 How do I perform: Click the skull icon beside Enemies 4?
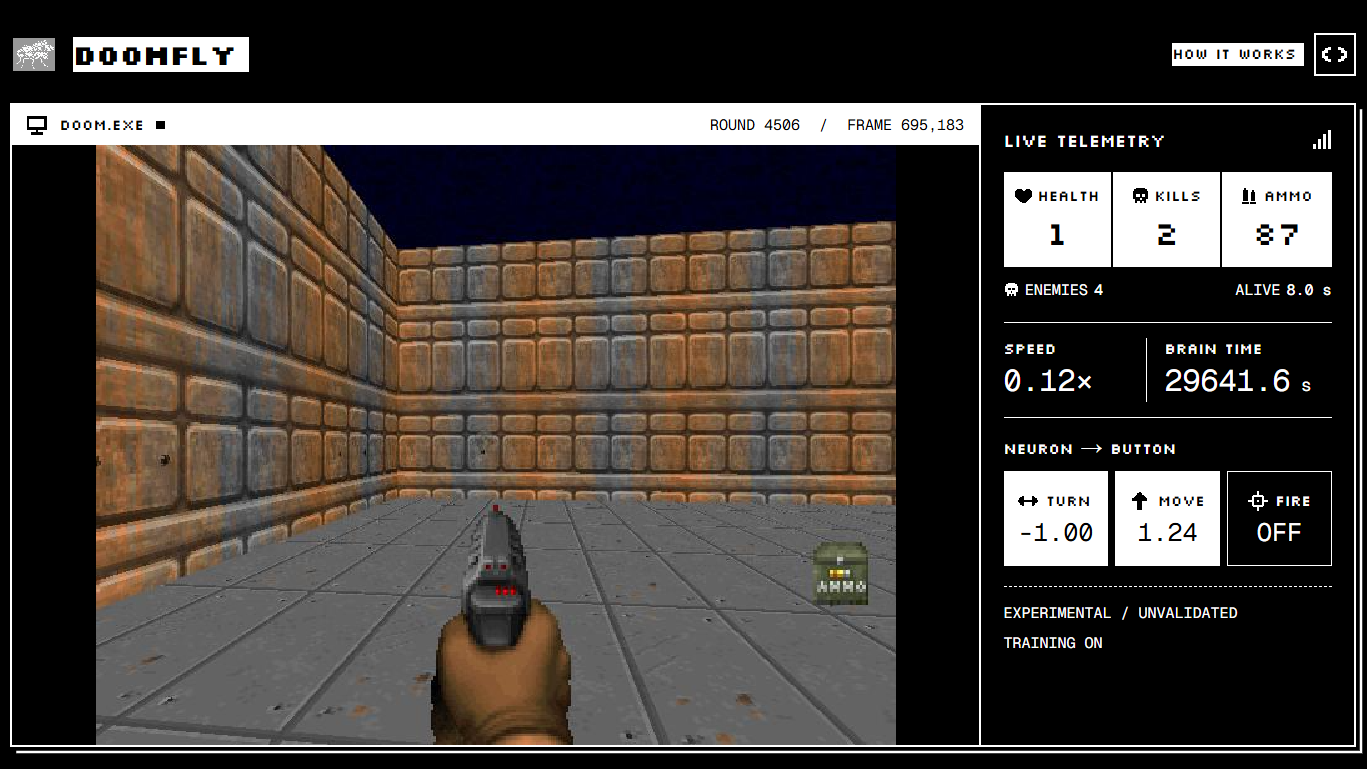[1011, 290]
